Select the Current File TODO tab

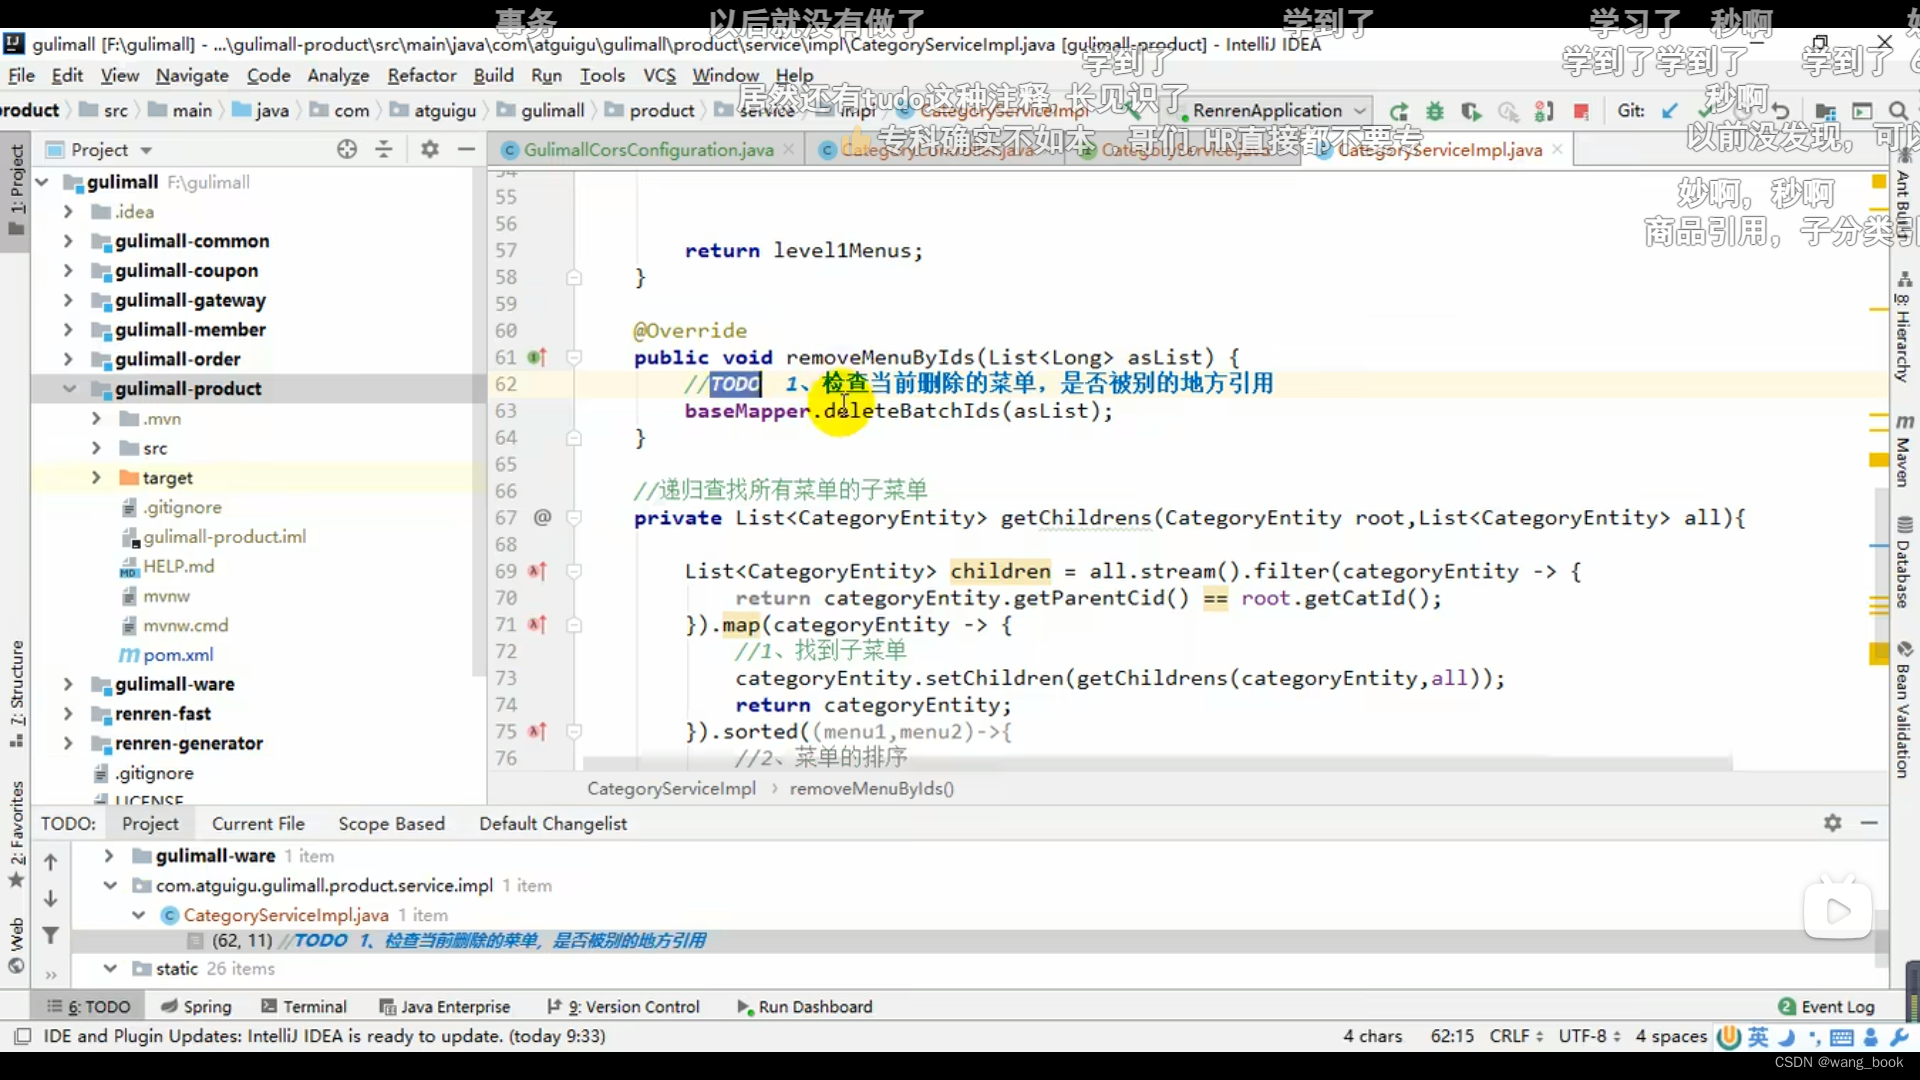pyautogui.click(x=258, y=824)
